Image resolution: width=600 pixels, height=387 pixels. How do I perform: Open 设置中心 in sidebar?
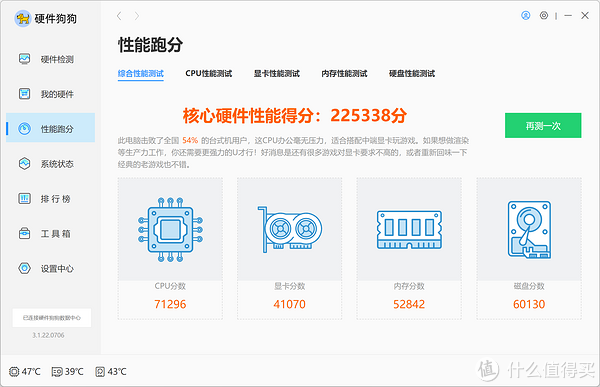pos(51,268)
